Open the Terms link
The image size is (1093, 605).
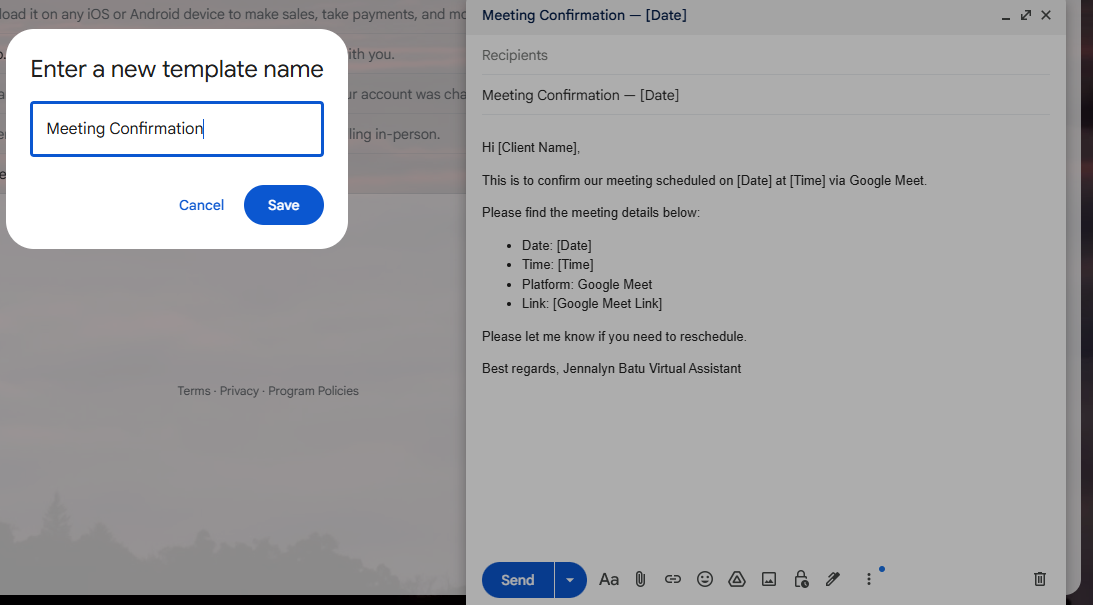coord(194,391)
